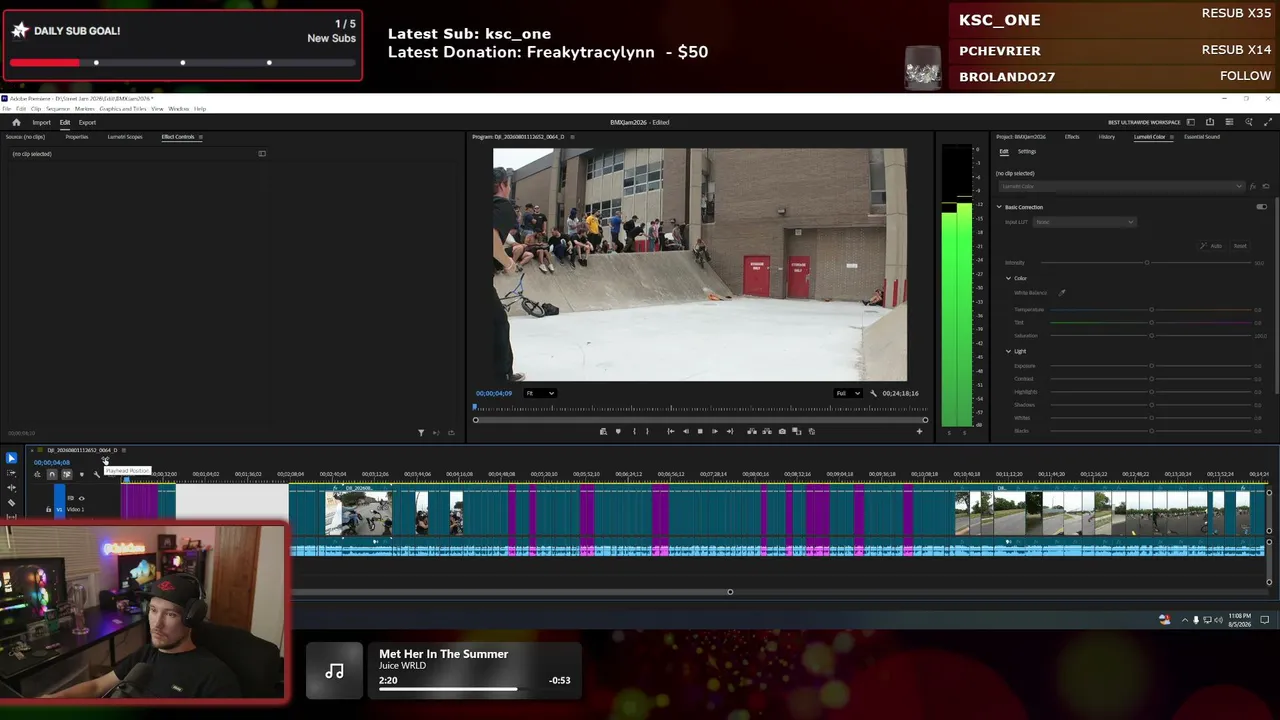The width and height of the screenshot is (1280, 720).
Task: Switch to the History tab
Action: 1107,137
